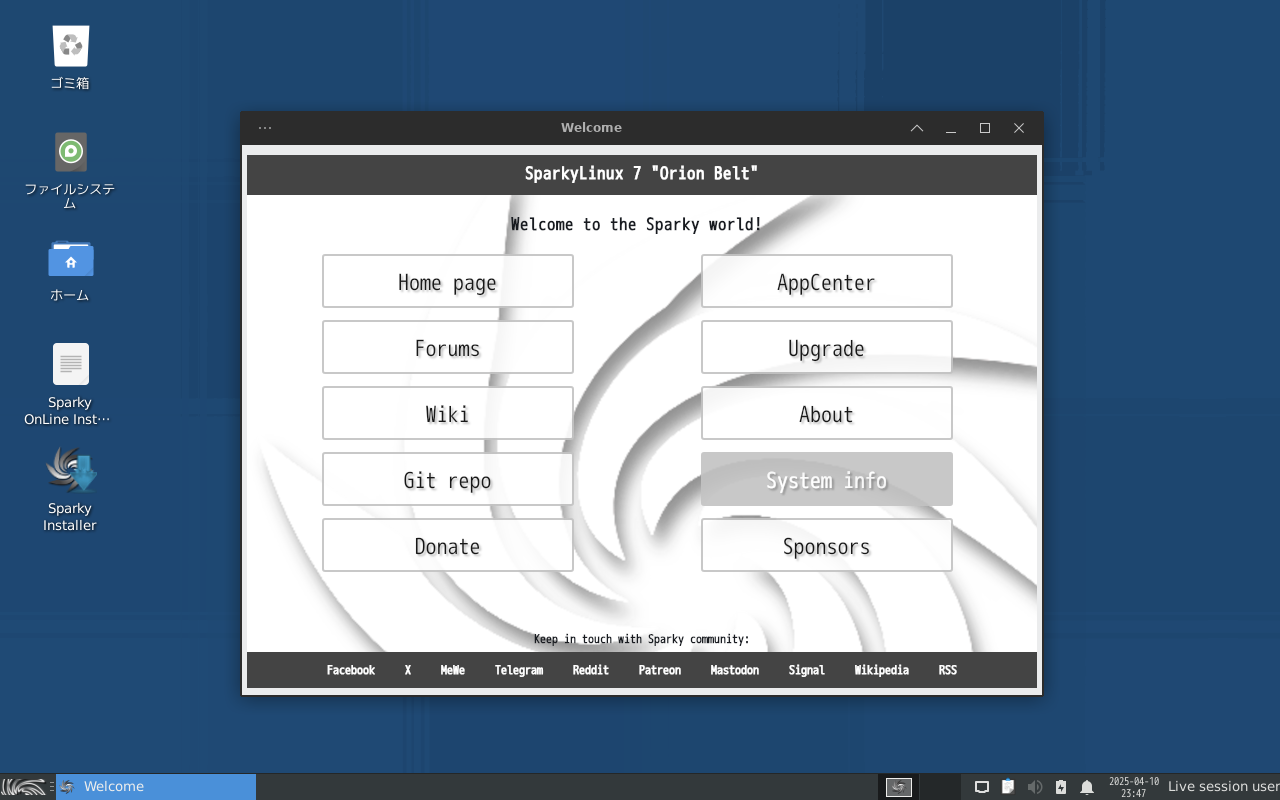1280x800 pixels.
Task: Go to the Reddit link
Action: (591, 670)
